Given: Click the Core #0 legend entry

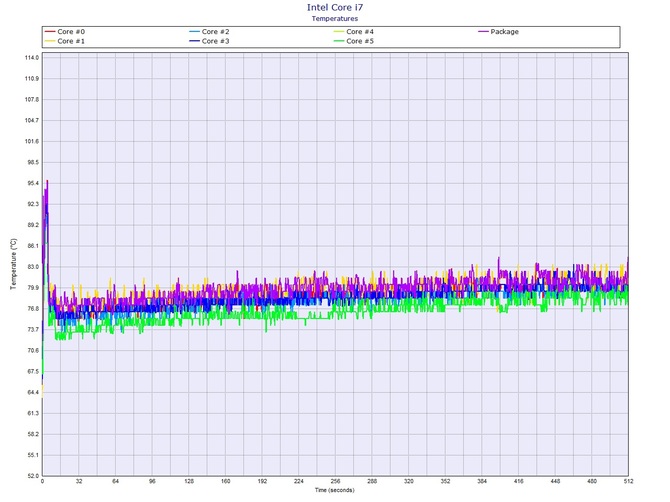Looking at the screenshot, I should [71, 31].
